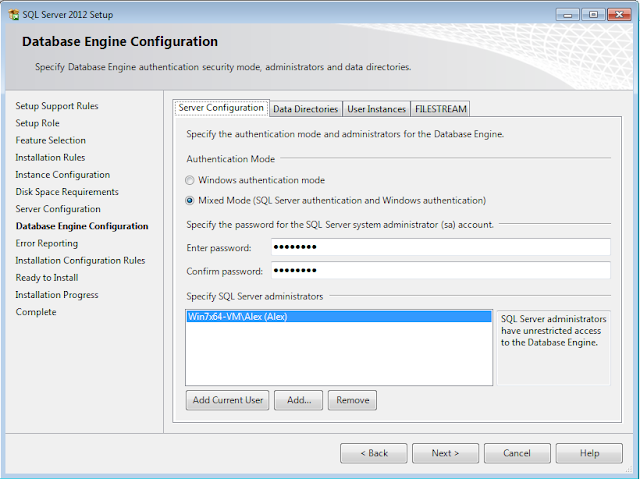Click Instance Configuration step in sidebar

coord(62,175)
